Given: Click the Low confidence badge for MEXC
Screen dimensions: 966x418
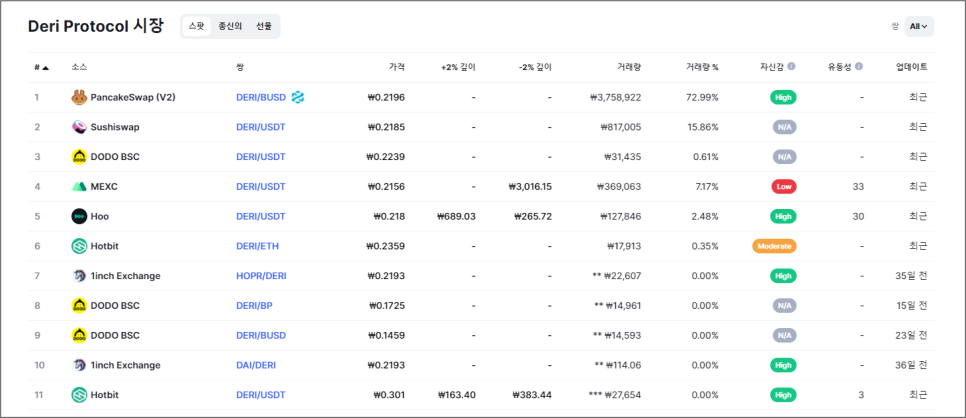Looking at the screenshot, I should click(x=783, y=186).
